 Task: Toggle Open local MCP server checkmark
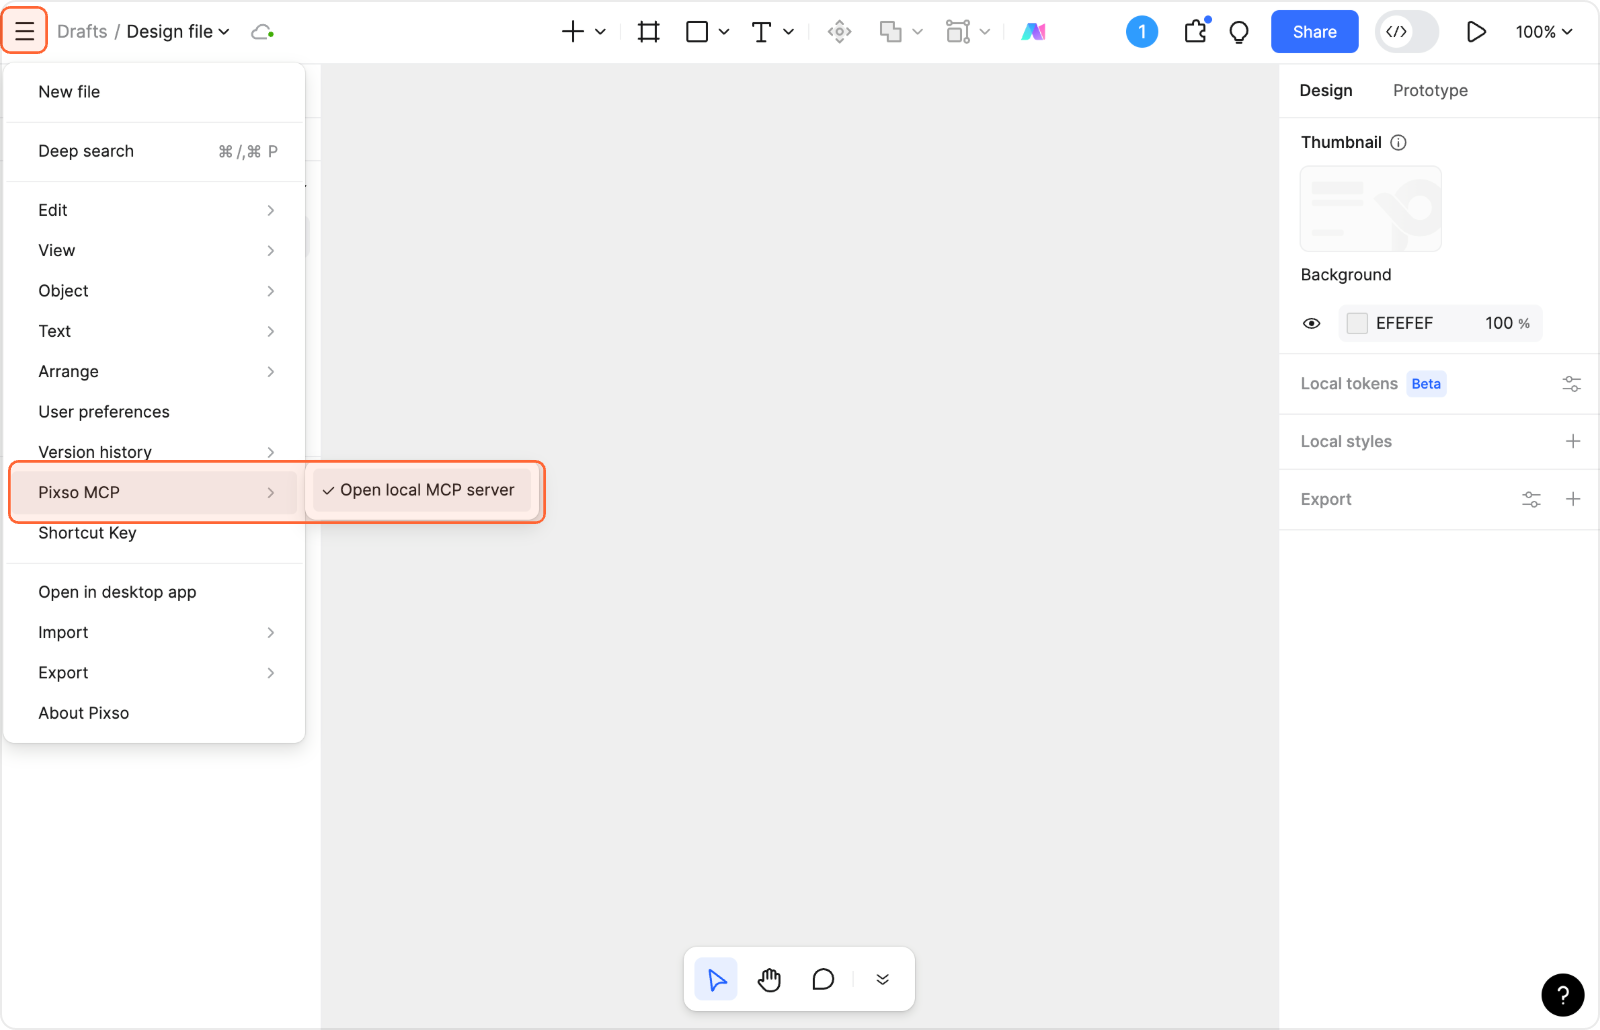click(421, 490)
